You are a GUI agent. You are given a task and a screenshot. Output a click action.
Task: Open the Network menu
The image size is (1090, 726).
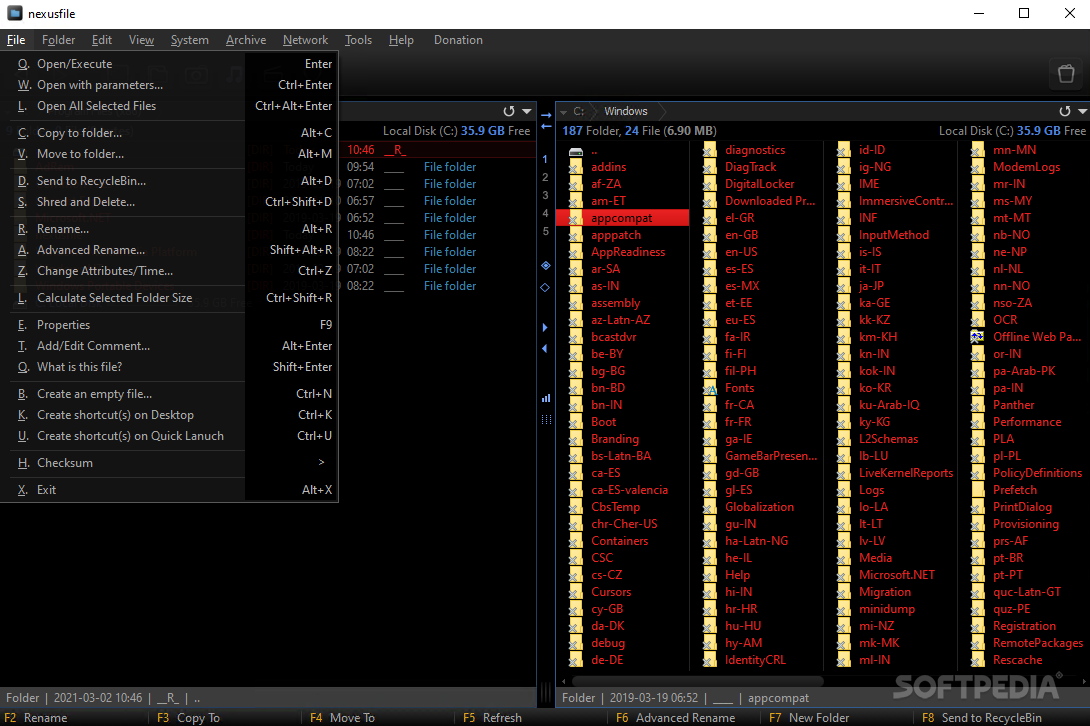click(305, 40)
